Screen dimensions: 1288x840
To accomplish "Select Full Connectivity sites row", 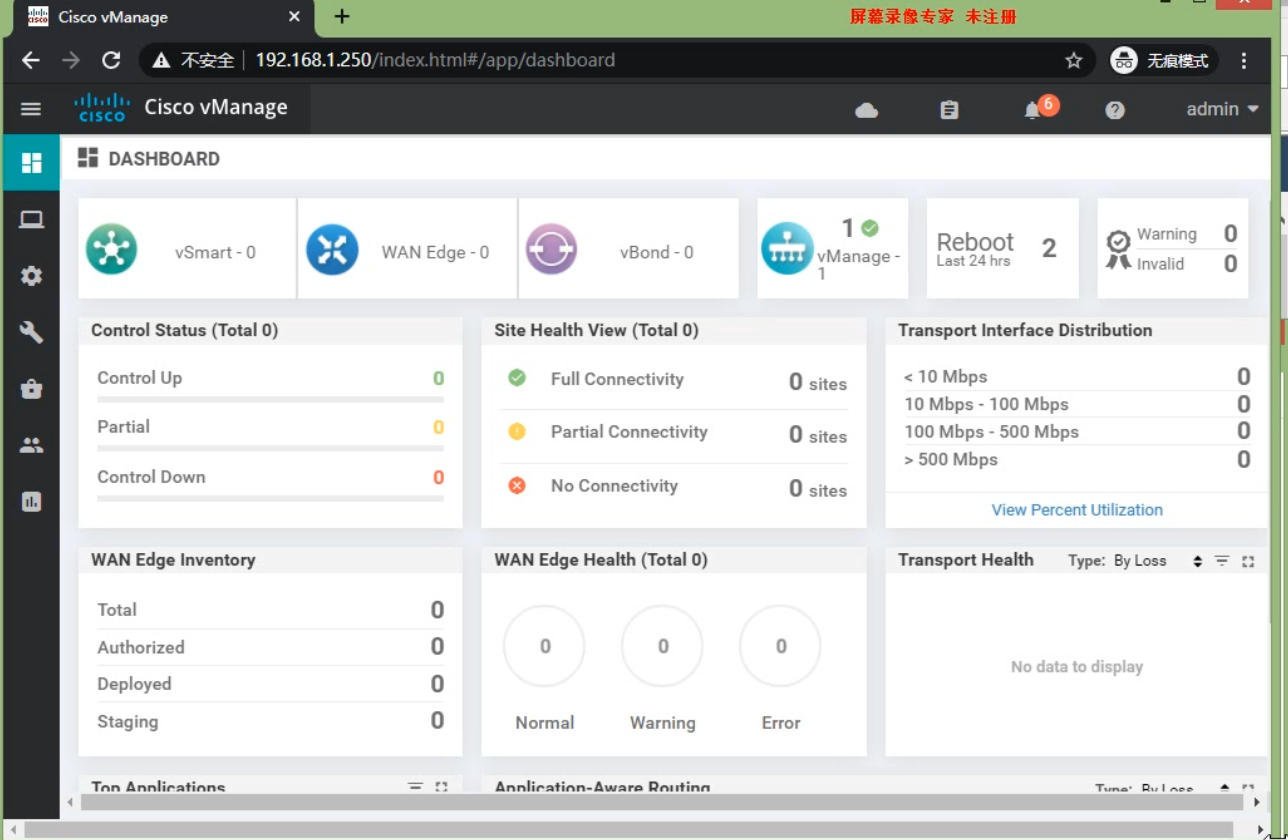I will pyautogui.click(x=674, y=380).
